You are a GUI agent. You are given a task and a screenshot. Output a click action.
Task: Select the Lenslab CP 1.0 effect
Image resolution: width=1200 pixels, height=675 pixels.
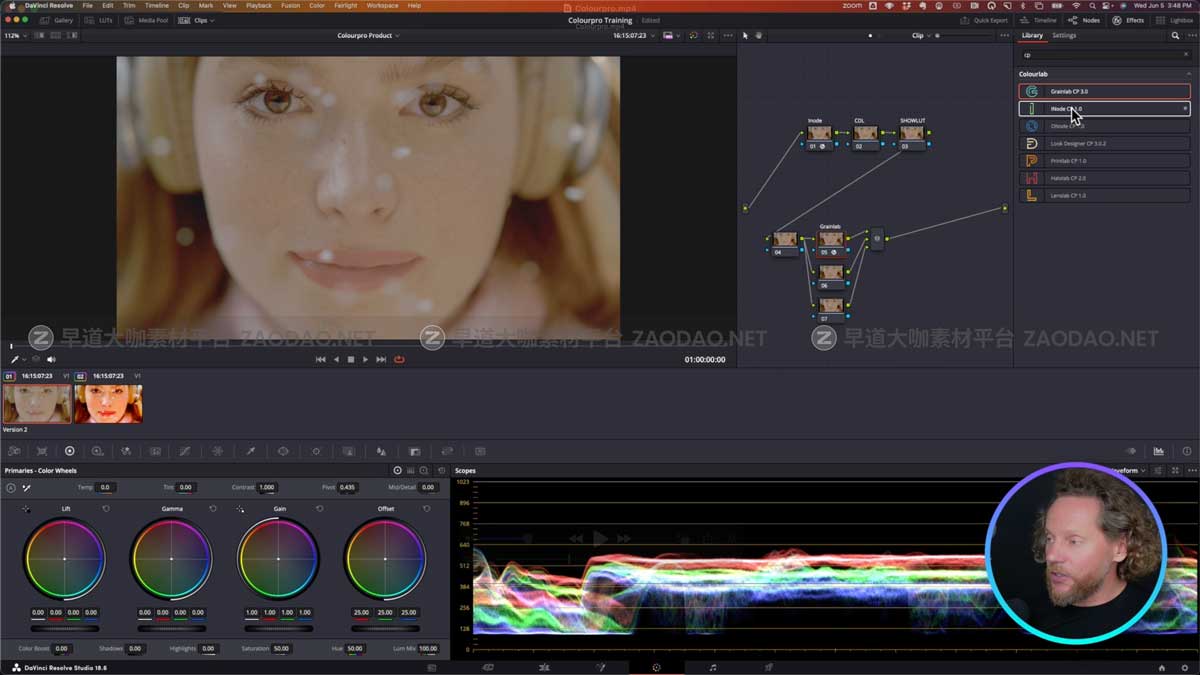tap(1105, 195)
